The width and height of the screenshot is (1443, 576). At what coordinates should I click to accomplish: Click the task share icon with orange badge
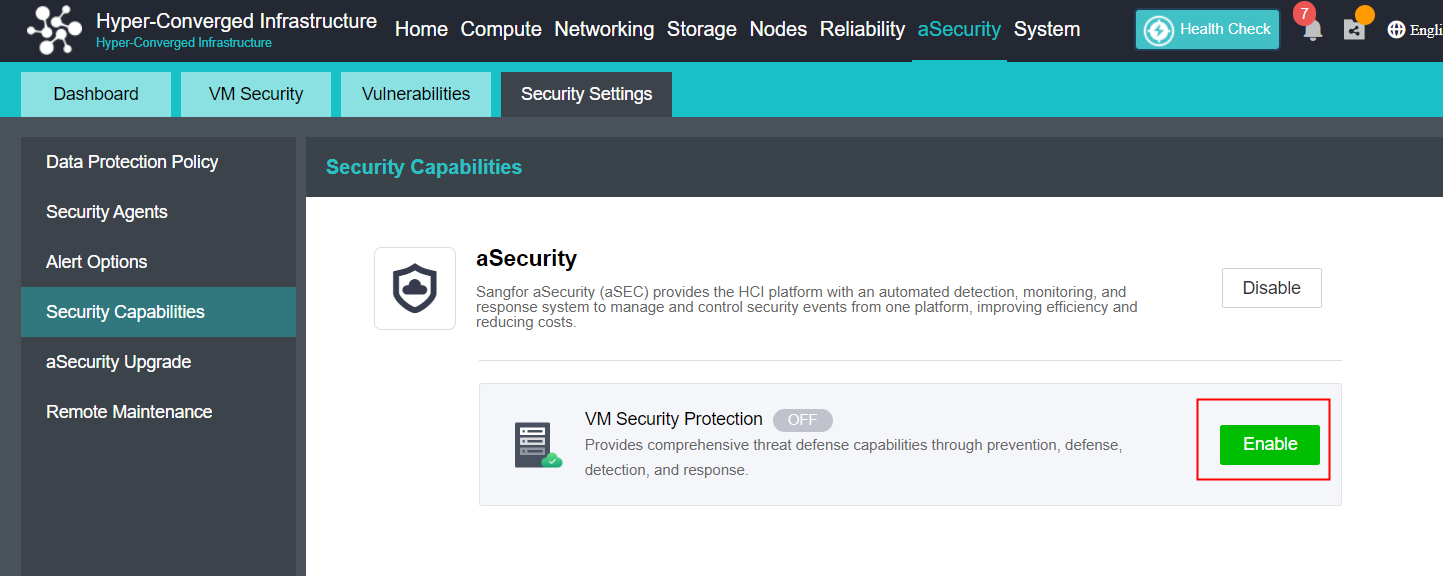1354,30
